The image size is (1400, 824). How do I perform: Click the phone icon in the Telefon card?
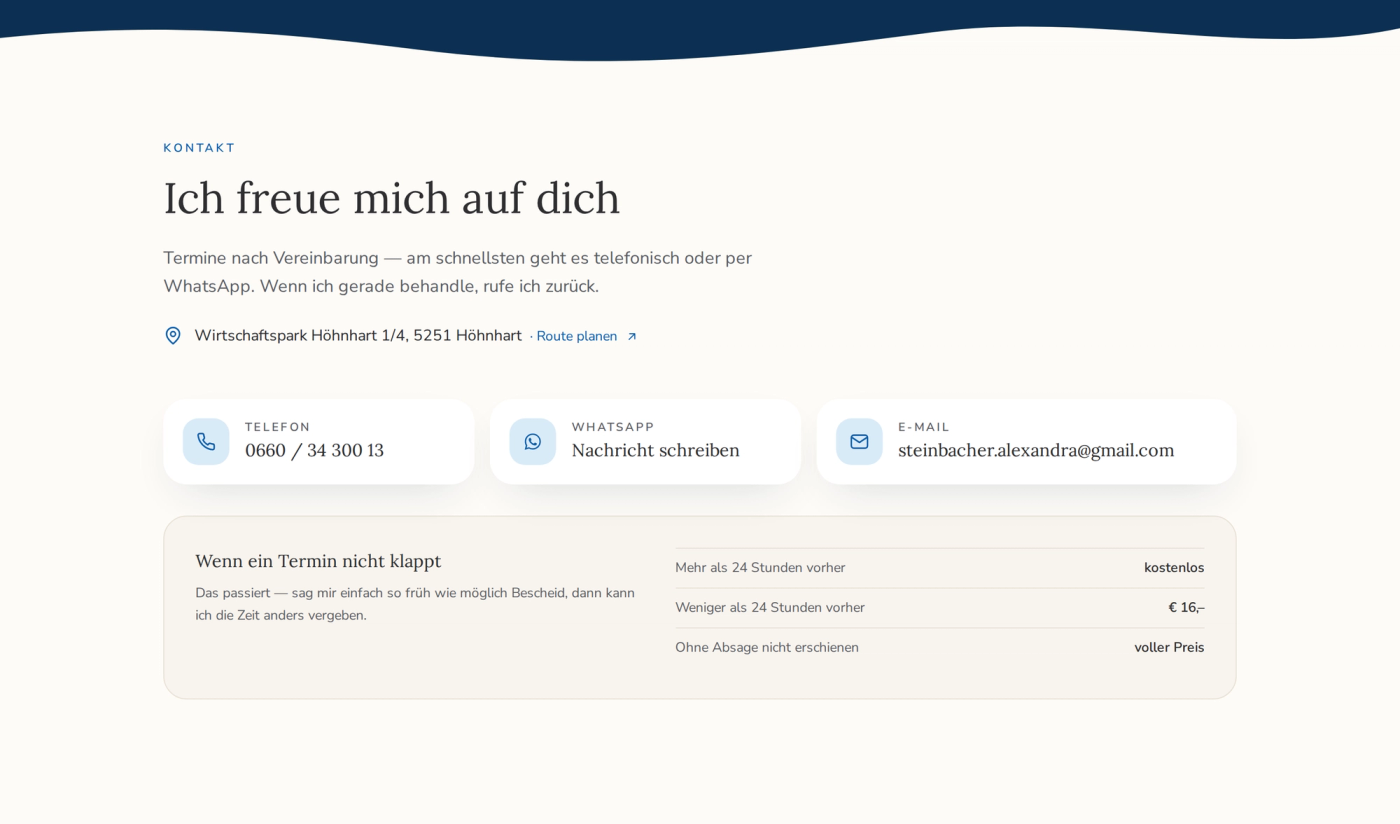pos(206,442)
